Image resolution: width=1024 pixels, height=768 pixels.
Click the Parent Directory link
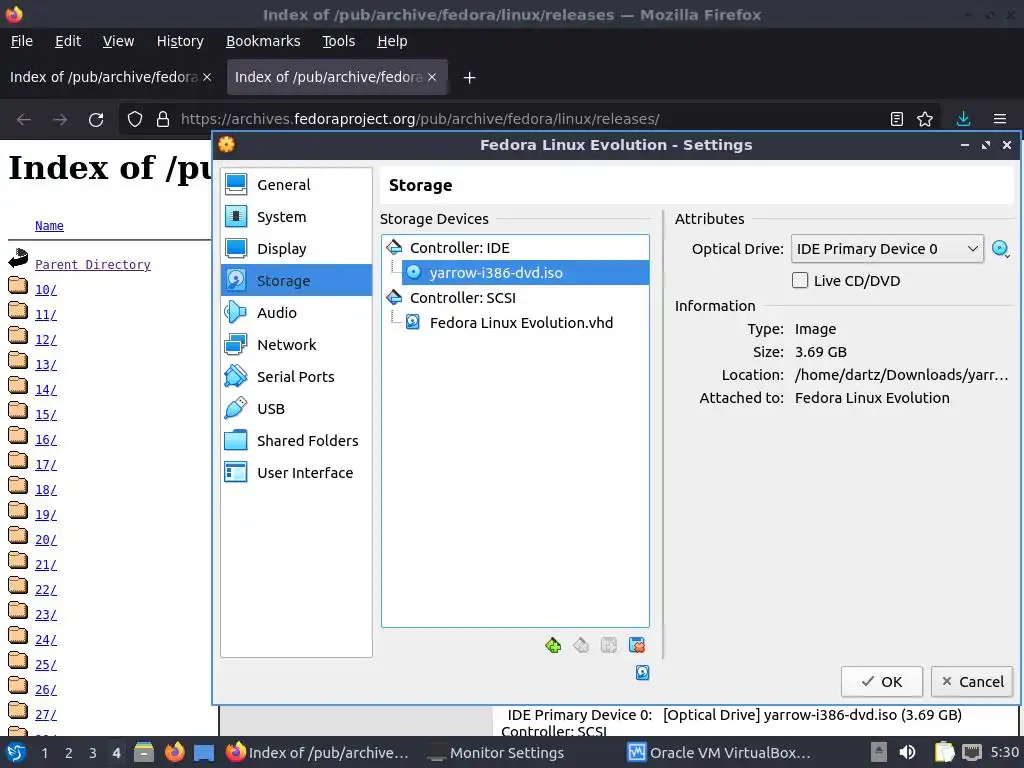93,264
